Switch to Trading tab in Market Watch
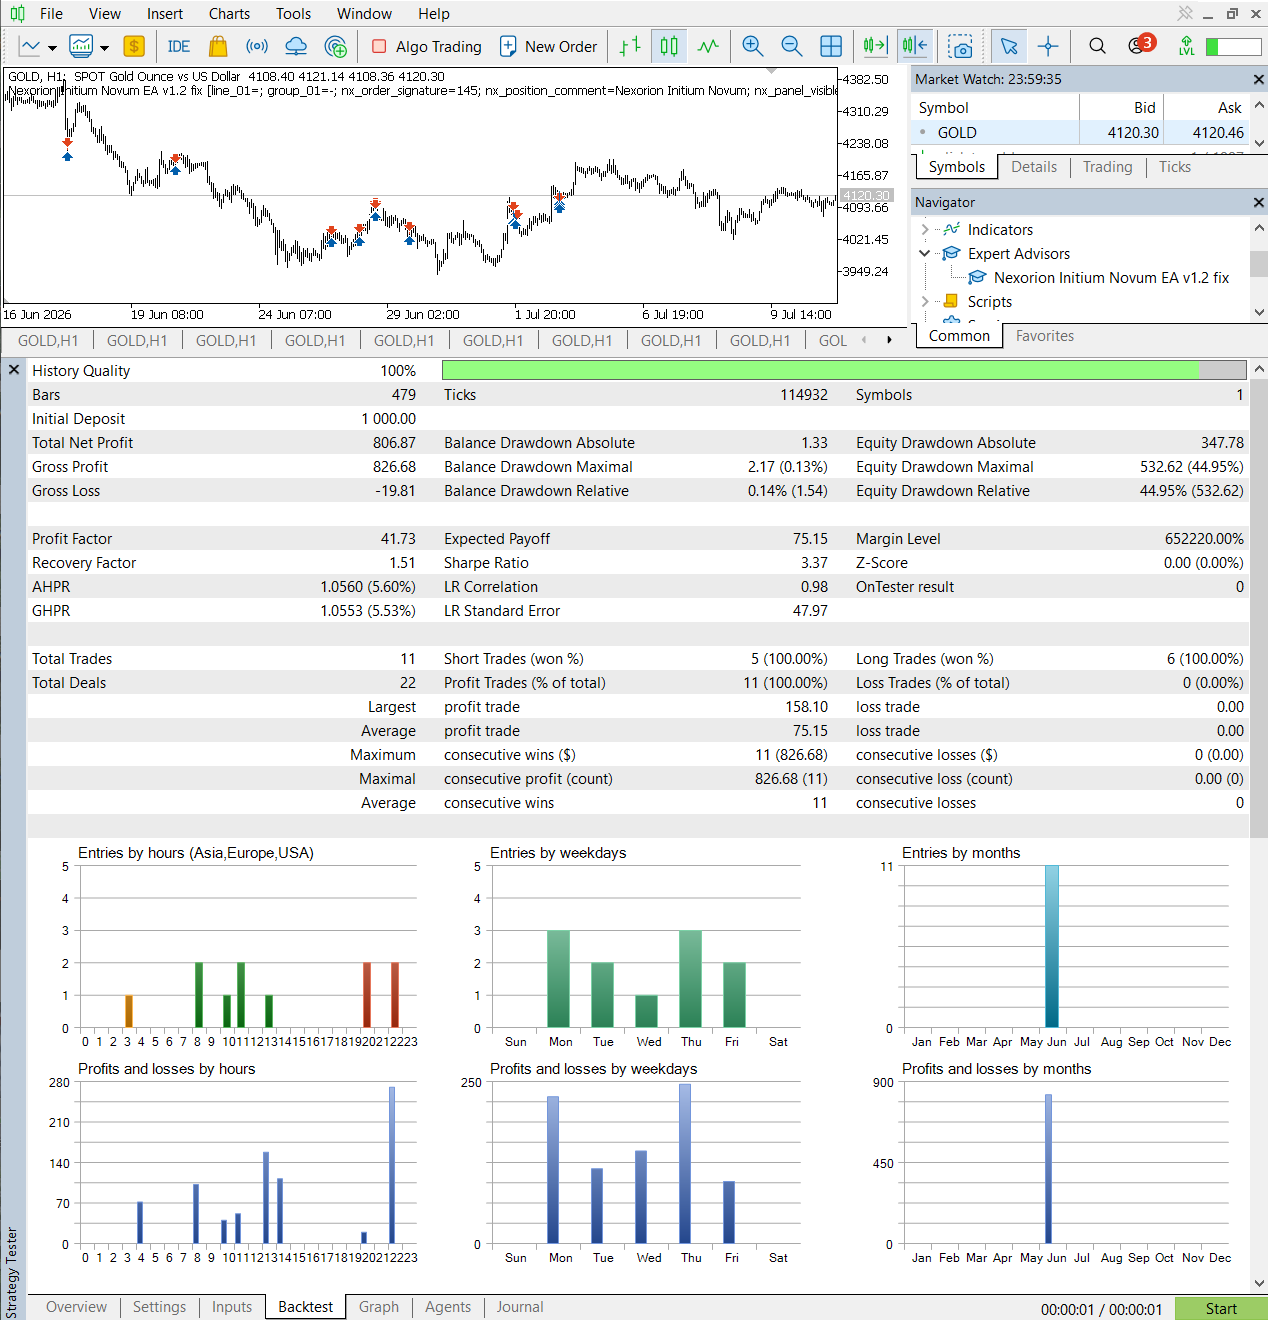This screenshot has height=1320, width=1268. (x=1107, y=167)
